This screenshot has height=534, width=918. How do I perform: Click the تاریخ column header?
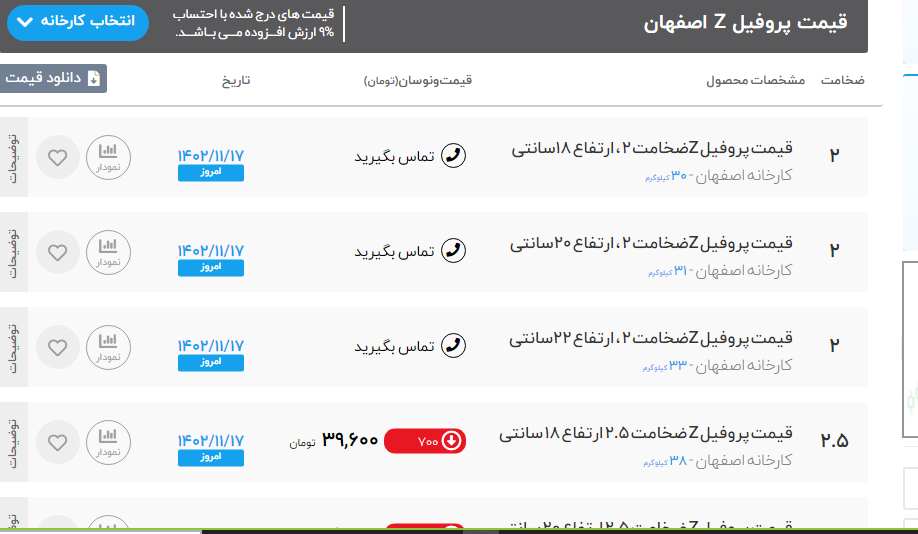point(236,80)
